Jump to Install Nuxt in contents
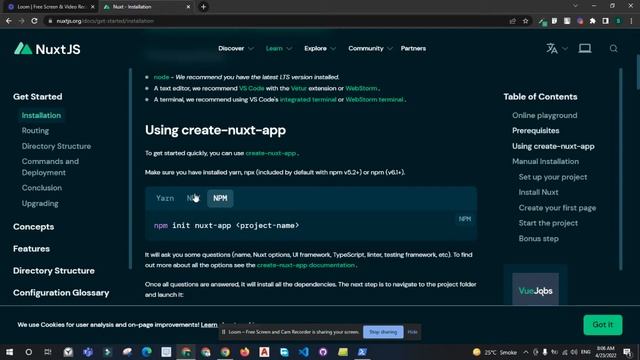 538,192
